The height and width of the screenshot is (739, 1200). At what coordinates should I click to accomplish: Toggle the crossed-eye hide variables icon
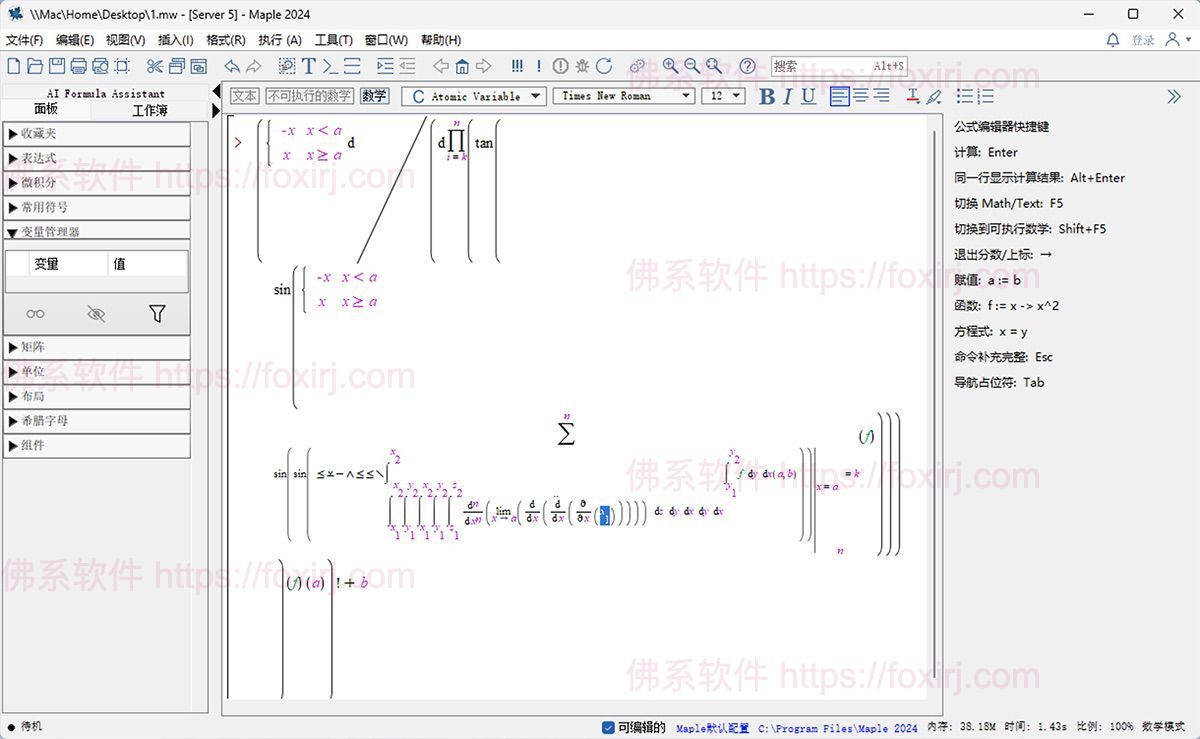tap(96, 314)
